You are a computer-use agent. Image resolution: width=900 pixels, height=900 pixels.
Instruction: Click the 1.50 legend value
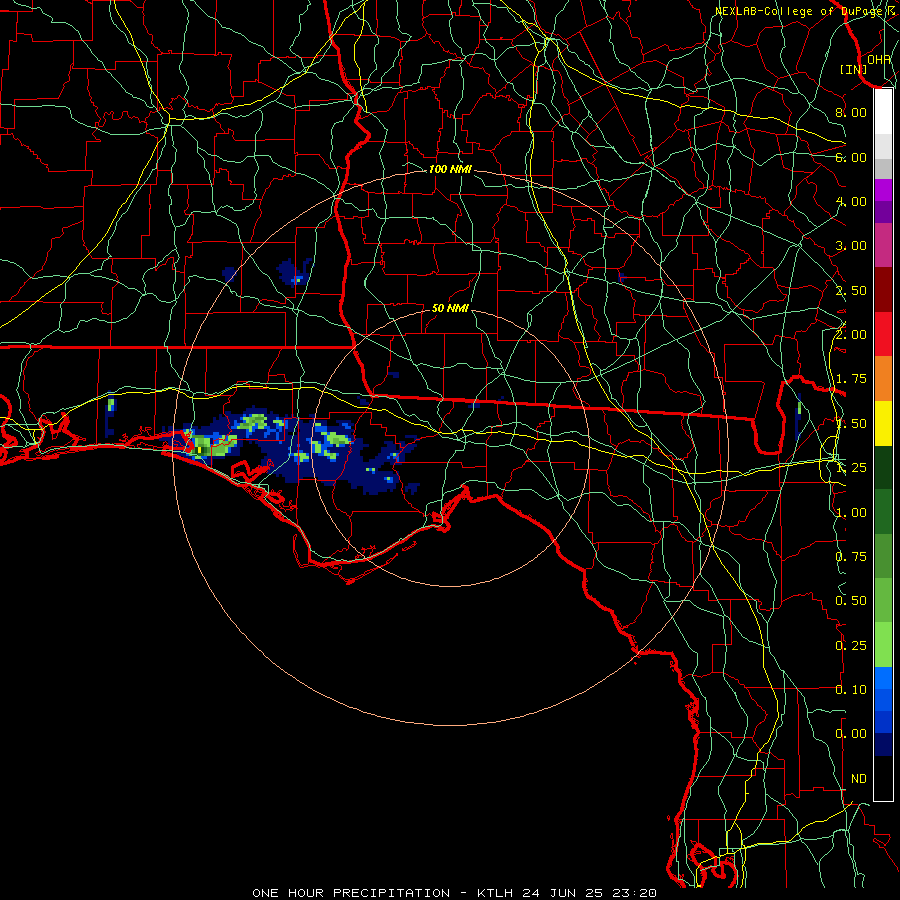tap(851, 424)
